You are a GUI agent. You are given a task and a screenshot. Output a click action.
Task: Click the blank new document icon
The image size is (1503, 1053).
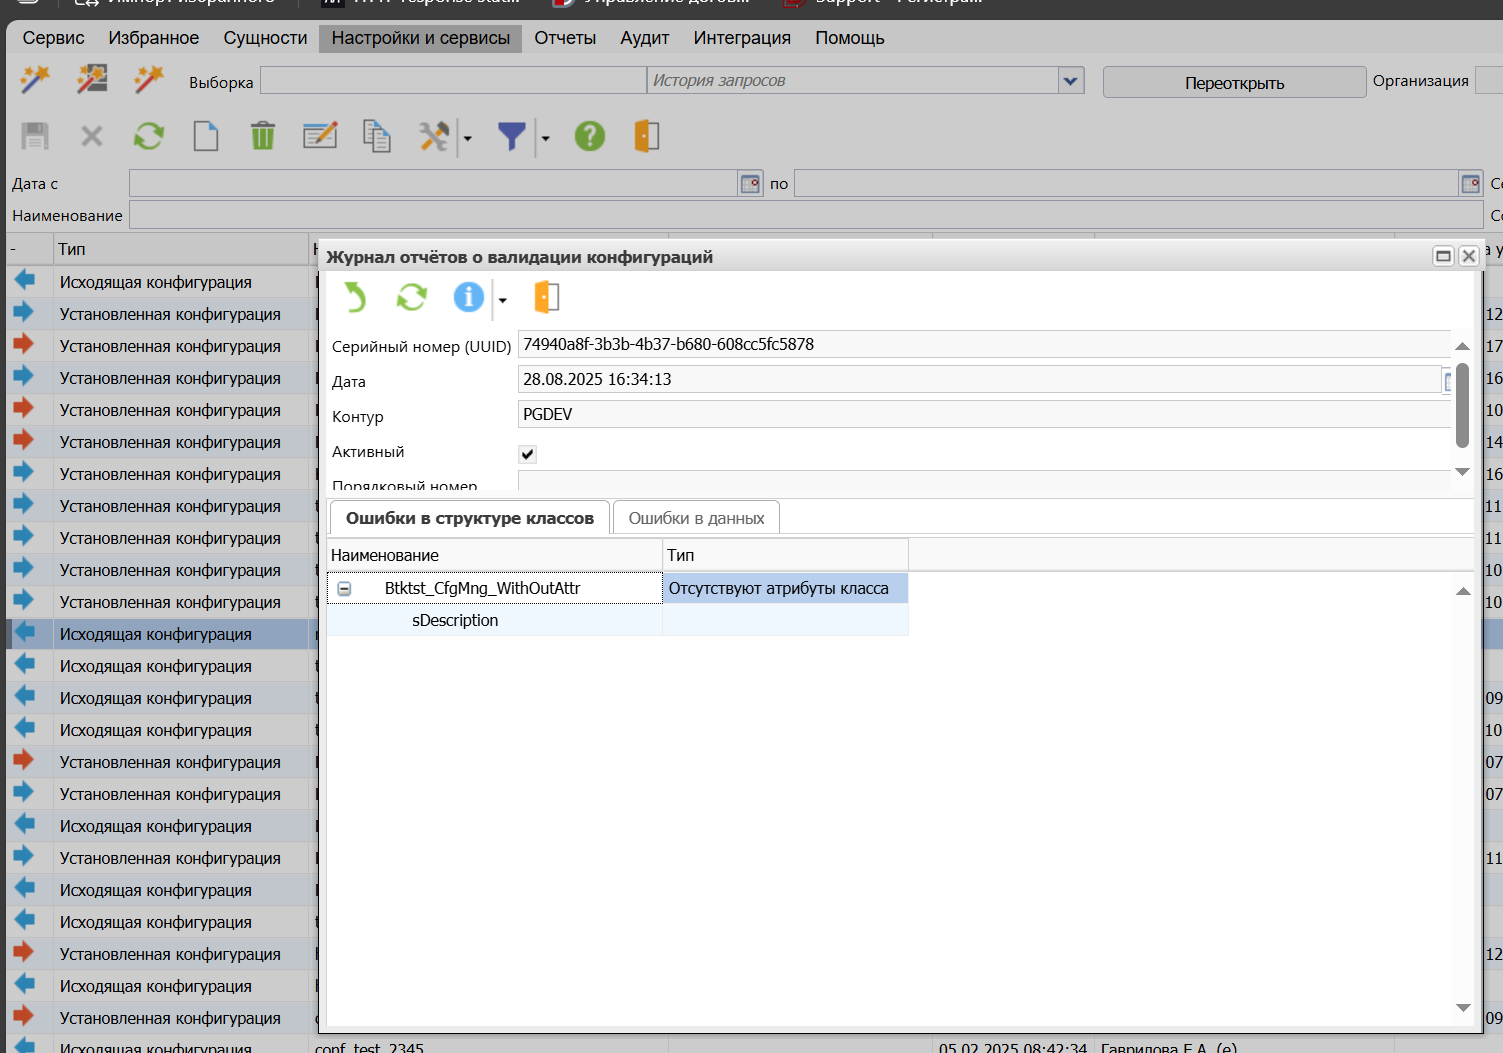206,136
